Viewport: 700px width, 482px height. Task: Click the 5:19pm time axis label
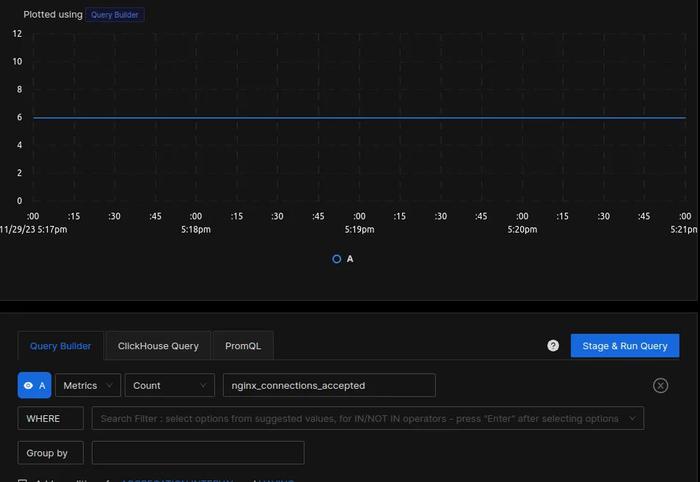359,229
